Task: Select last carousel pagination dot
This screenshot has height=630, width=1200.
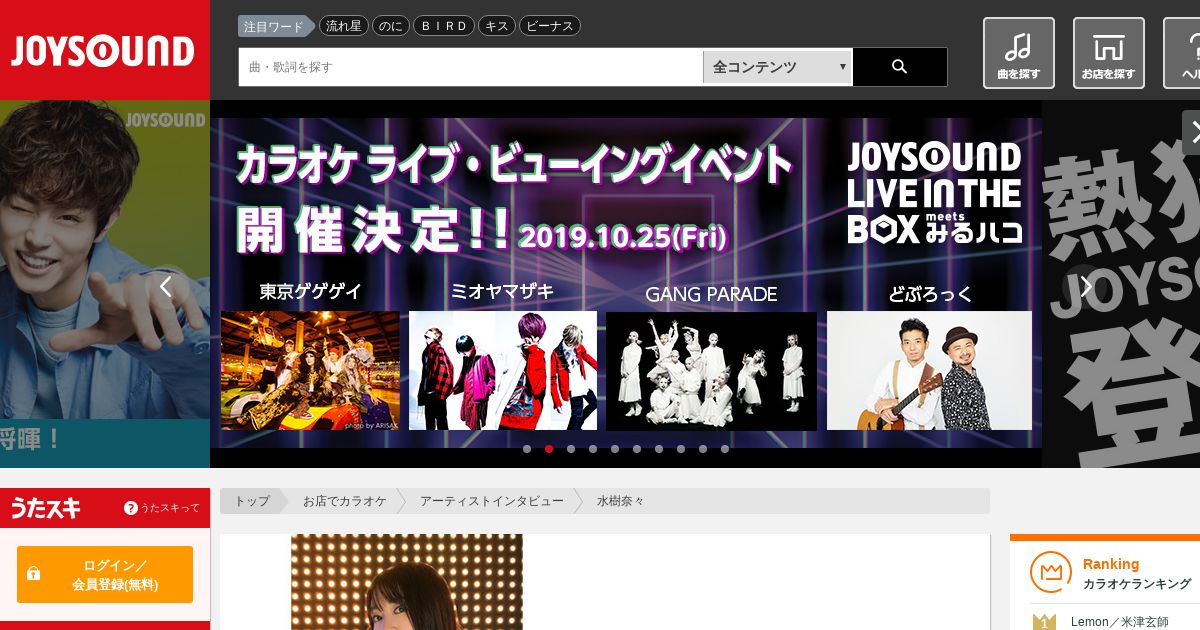Action: [x=725, y=449]
